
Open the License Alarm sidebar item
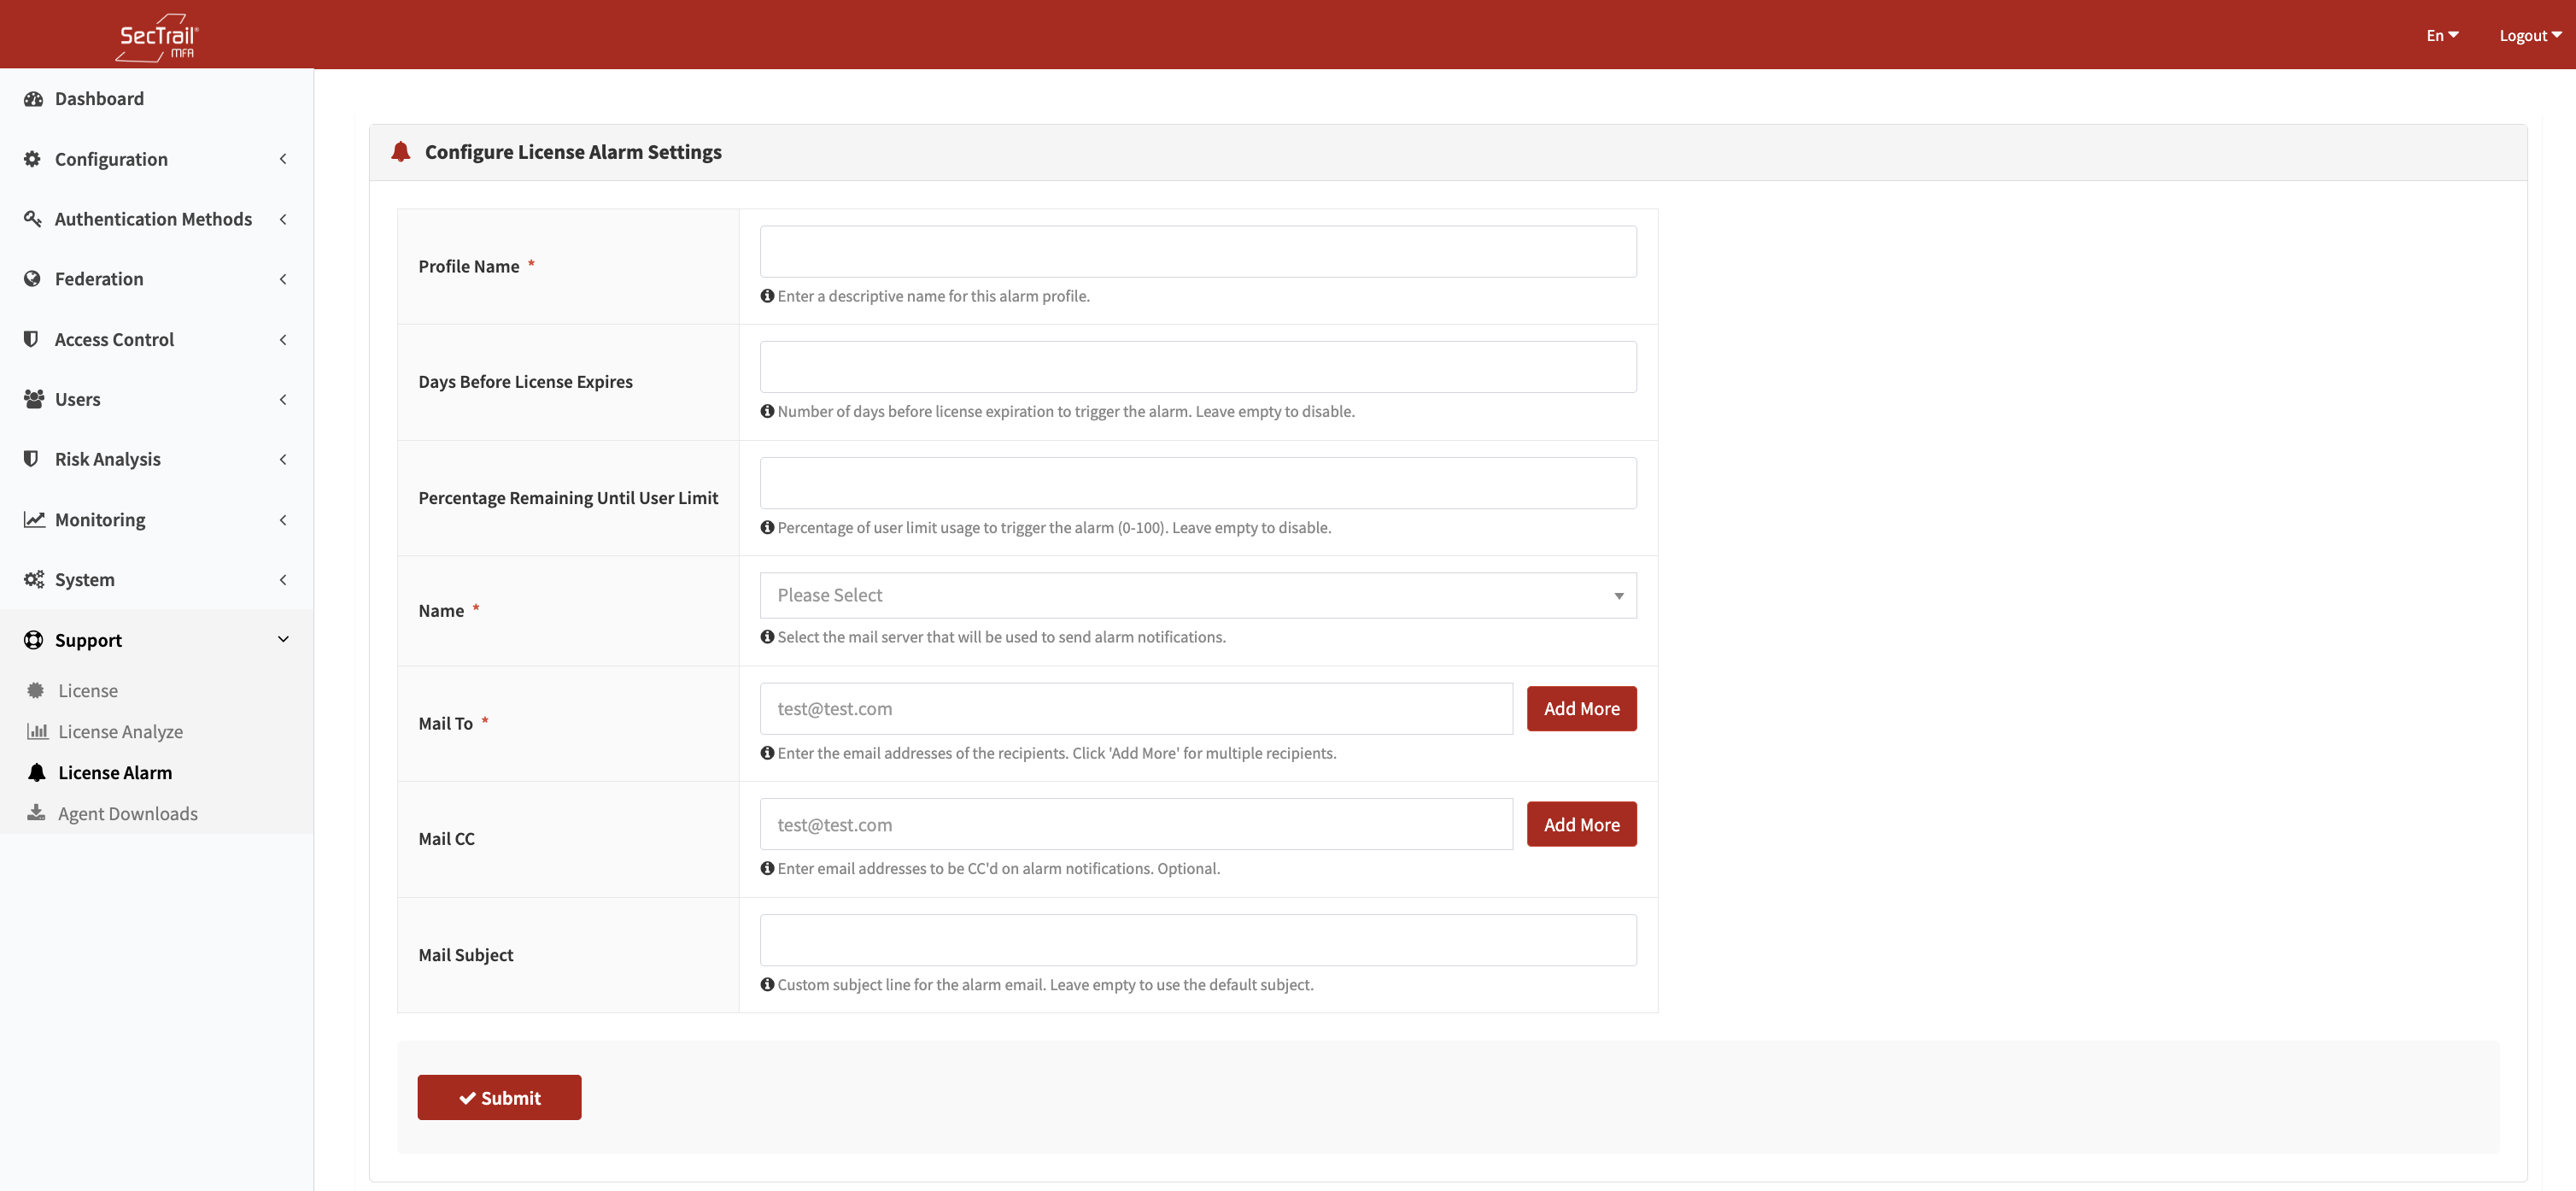click(115, 772)
